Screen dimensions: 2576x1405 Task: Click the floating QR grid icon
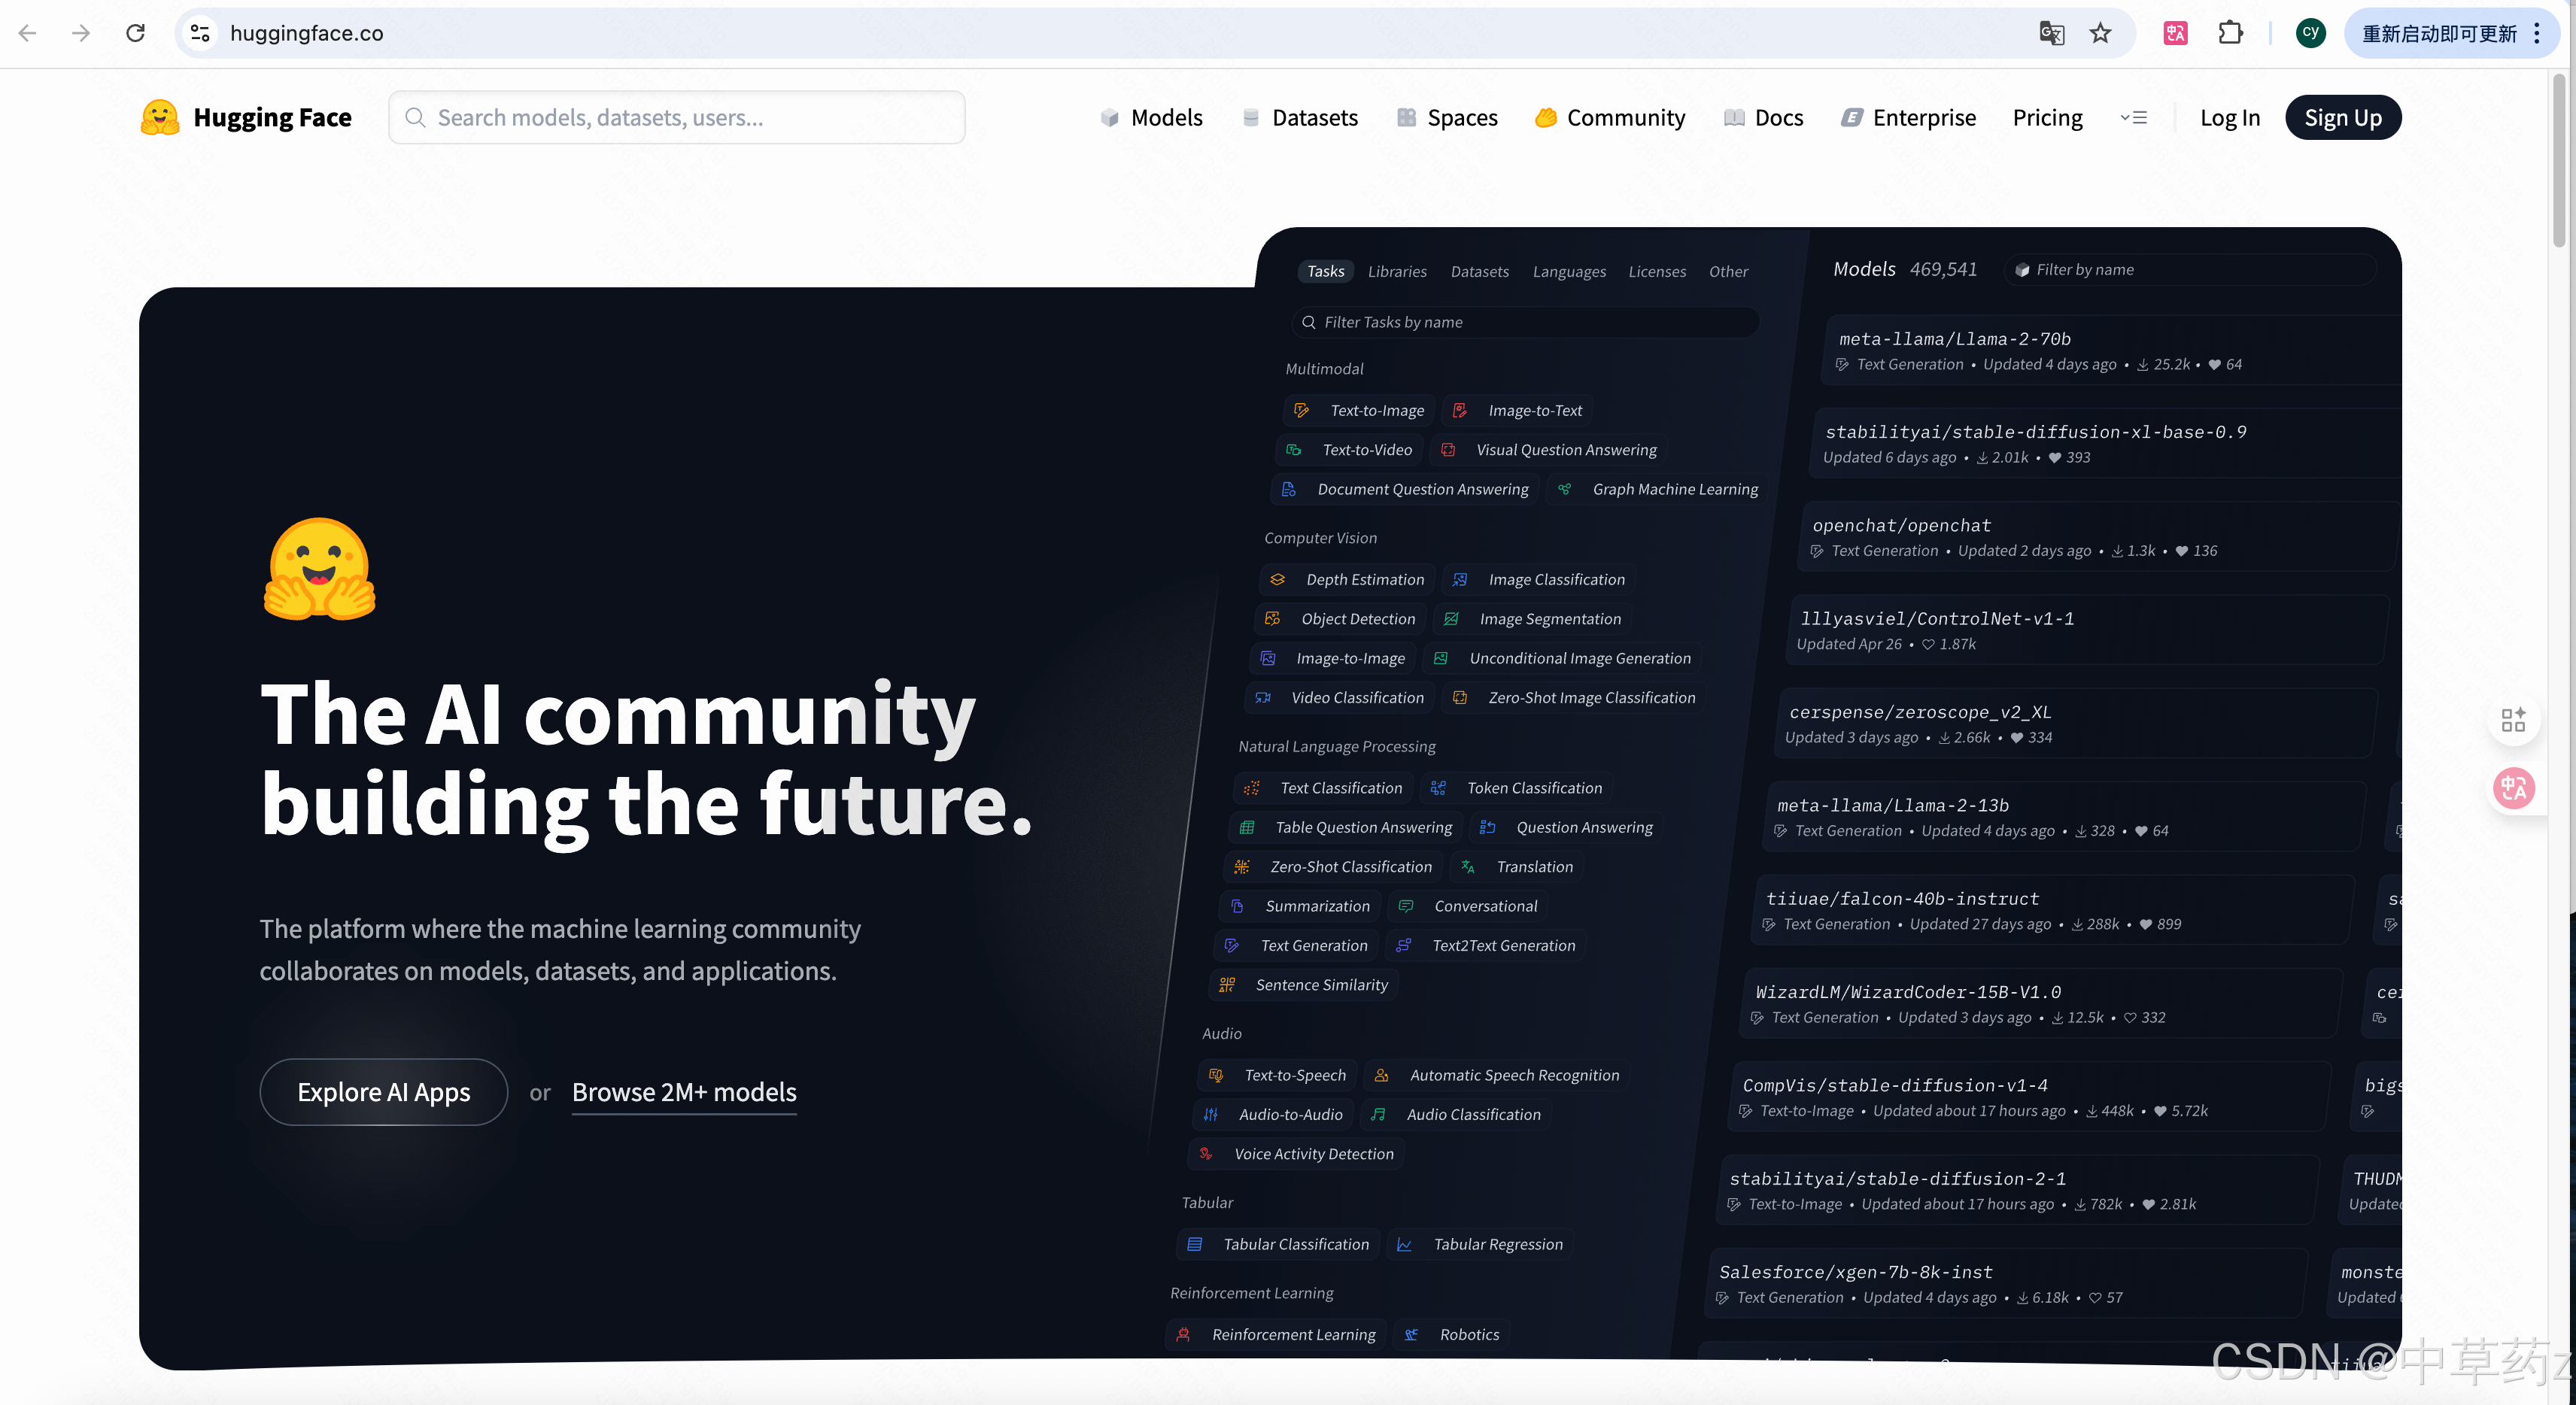pyautogui.click(x=2513, y=720)
